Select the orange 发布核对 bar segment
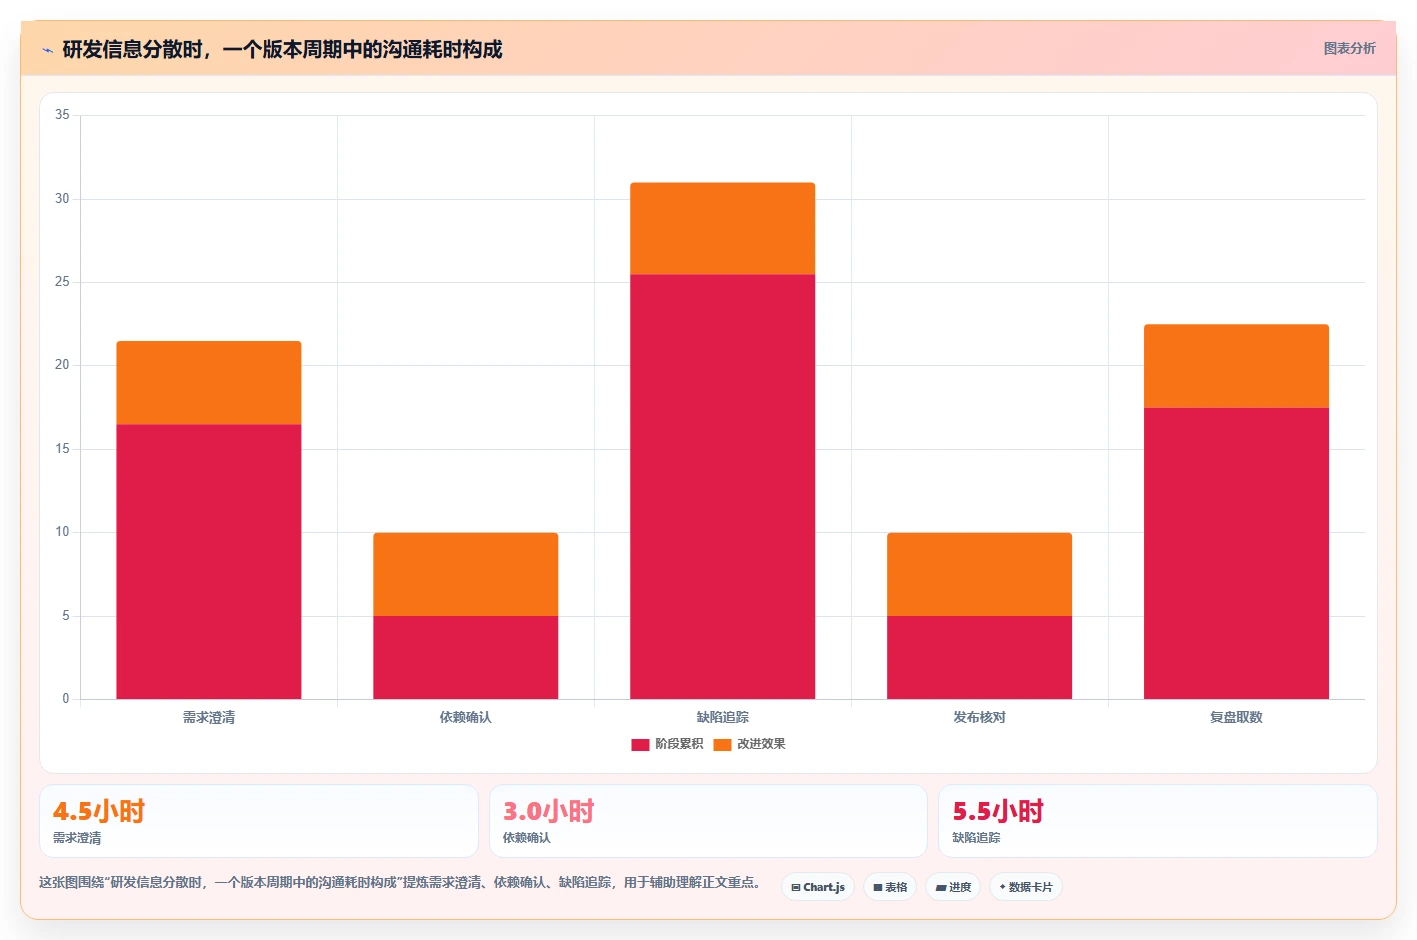The image size is (1417, 940). [980, 574]
